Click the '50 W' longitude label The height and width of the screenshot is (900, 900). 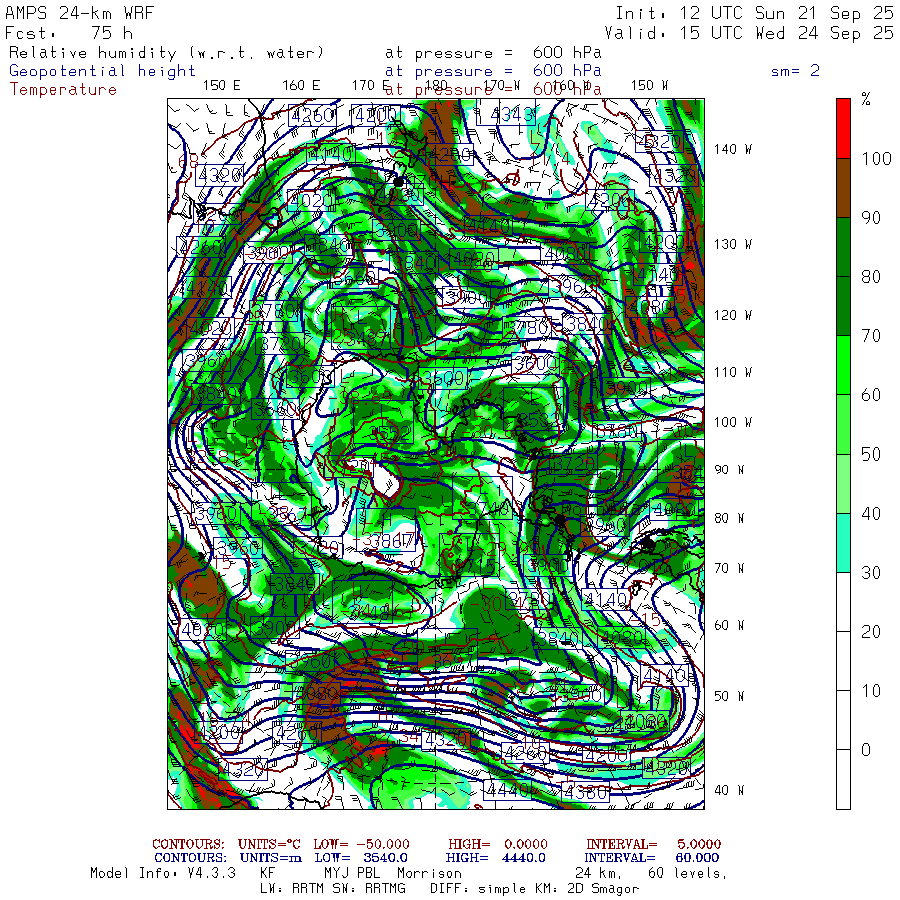tap(729, 696)
